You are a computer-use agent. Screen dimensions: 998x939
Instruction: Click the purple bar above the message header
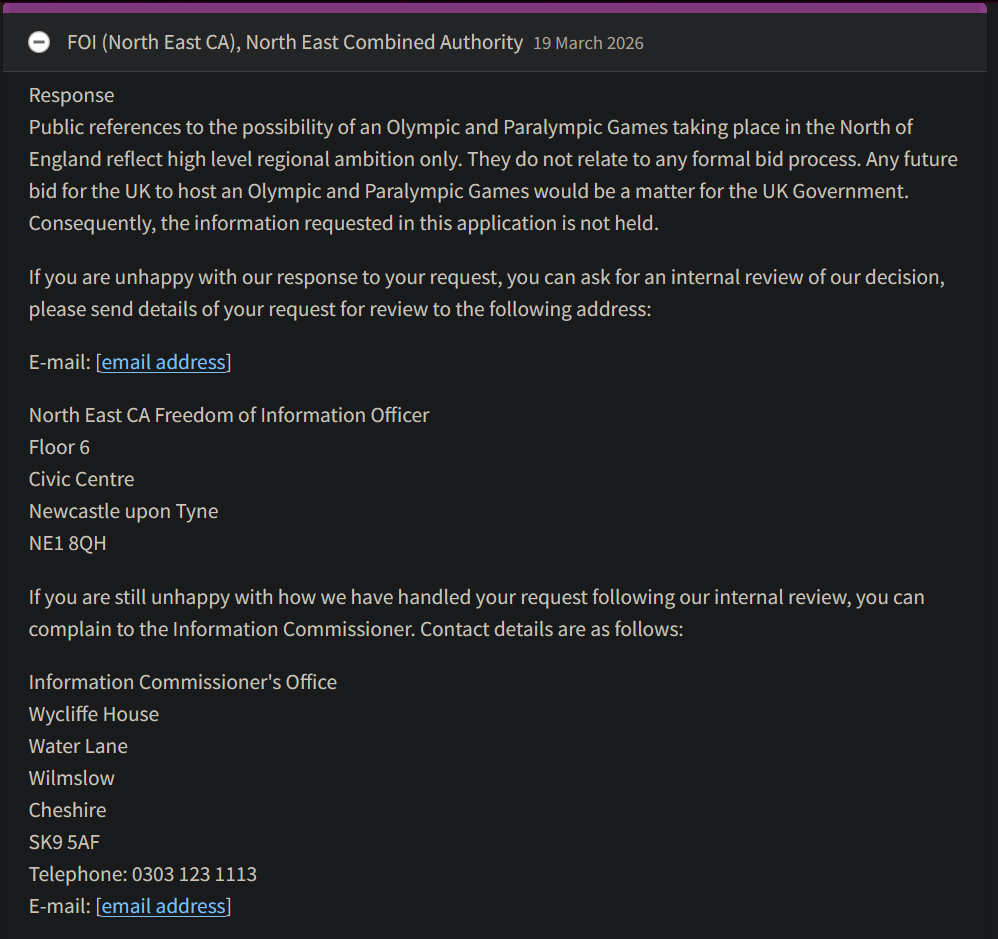pos(495,8)
